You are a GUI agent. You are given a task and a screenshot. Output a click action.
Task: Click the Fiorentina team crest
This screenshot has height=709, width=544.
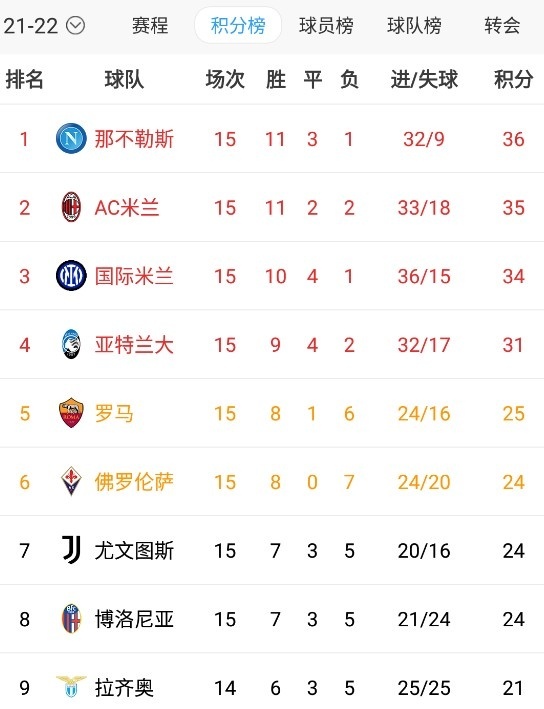pos(71,482)
